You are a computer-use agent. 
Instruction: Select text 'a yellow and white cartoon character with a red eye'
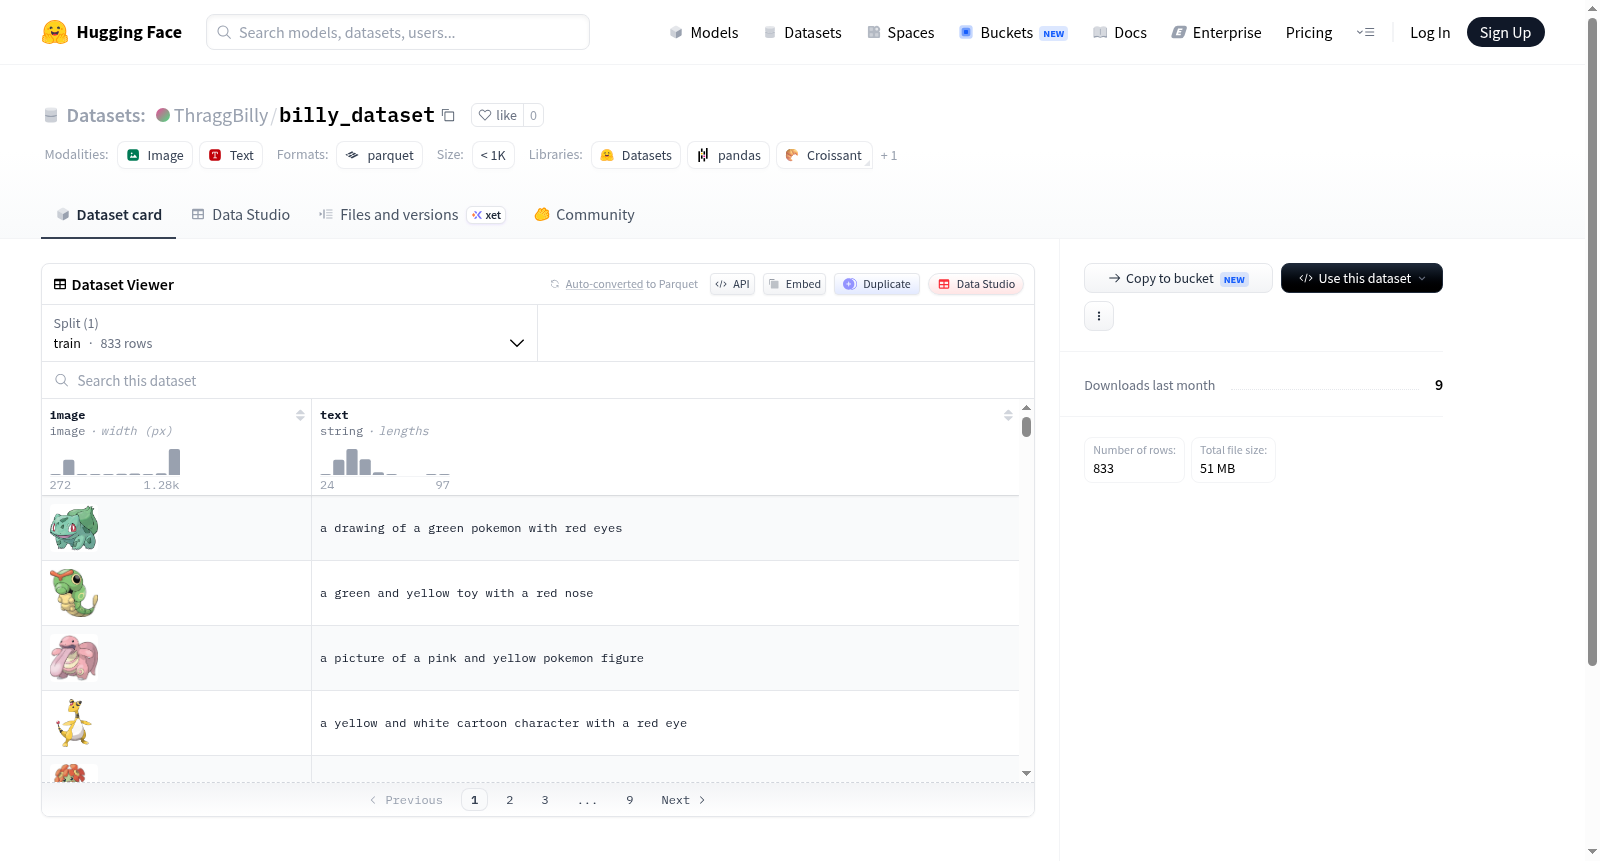[504, 724]
